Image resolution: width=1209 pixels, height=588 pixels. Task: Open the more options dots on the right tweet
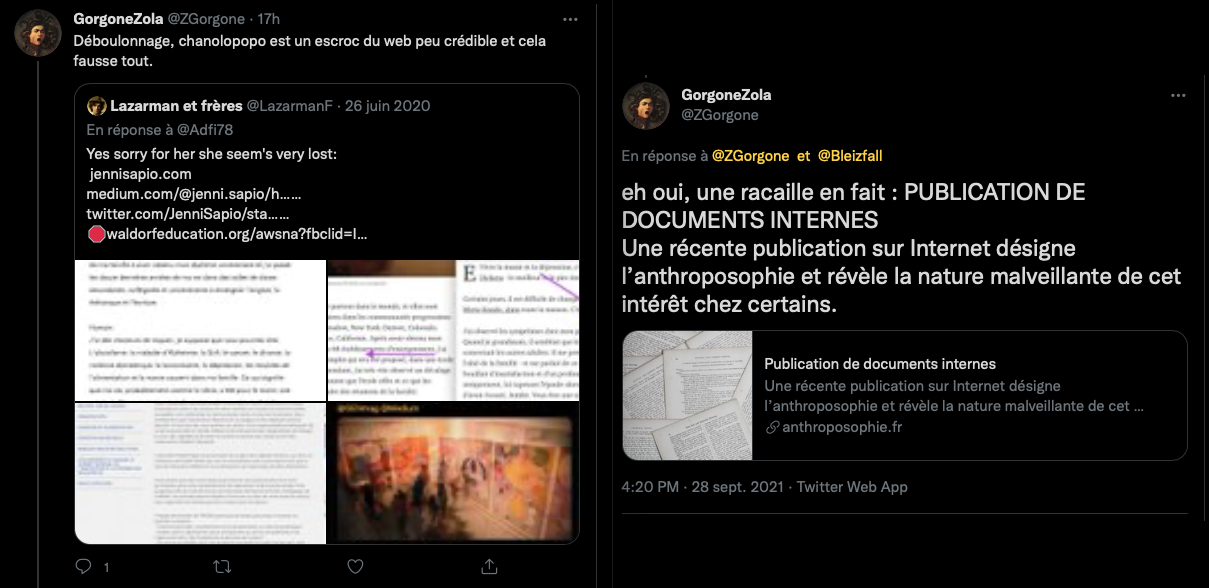click(1178, 95)
